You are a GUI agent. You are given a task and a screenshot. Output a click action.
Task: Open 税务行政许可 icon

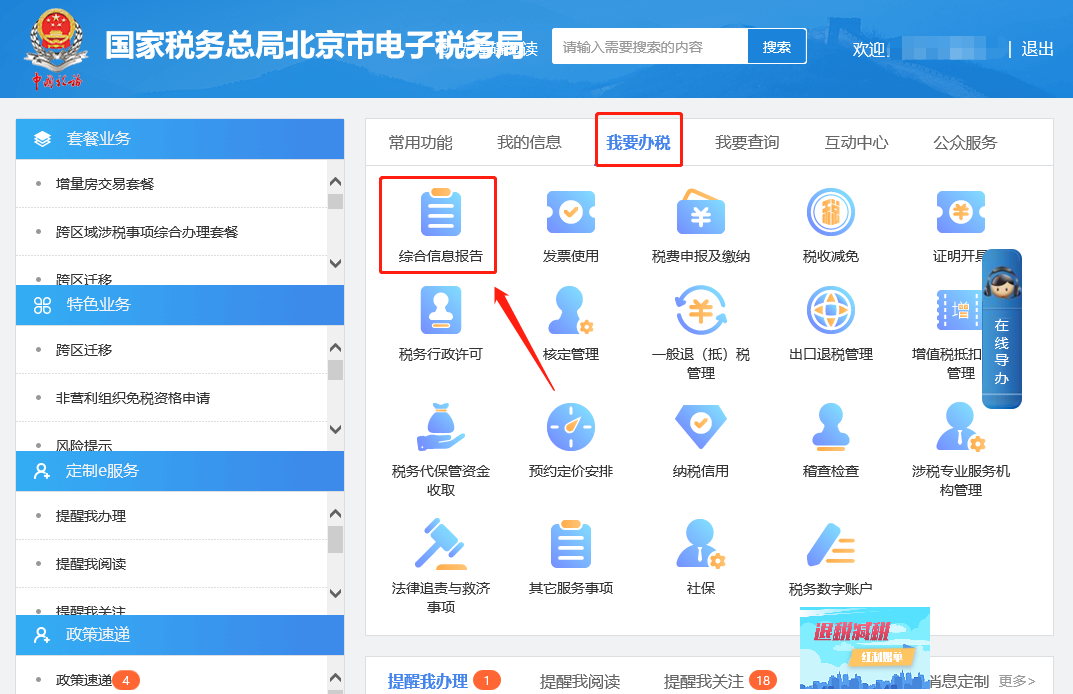[x=441, y=310]
